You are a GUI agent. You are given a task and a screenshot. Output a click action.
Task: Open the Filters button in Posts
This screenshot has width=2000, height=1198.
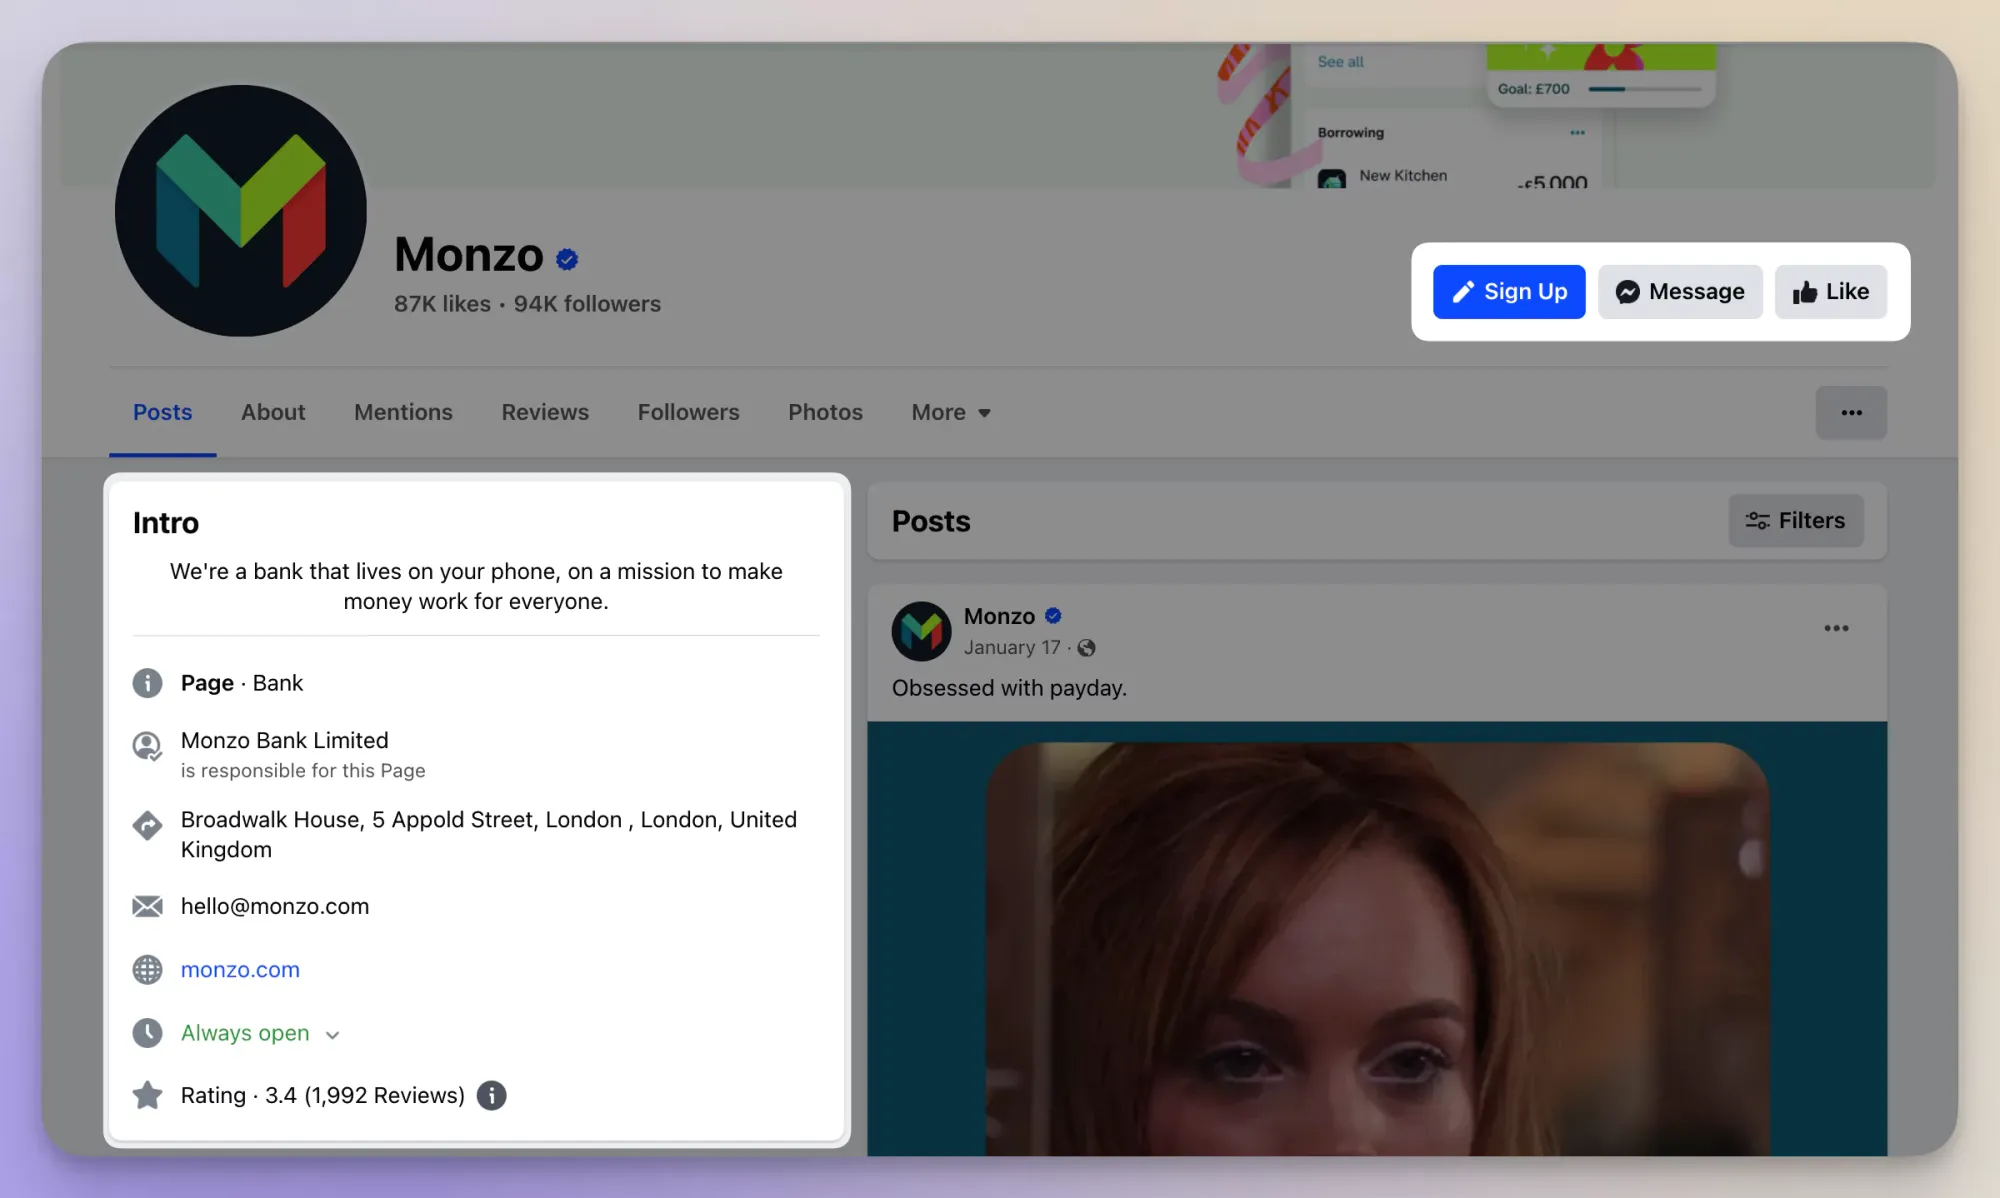click(1796, 520)
